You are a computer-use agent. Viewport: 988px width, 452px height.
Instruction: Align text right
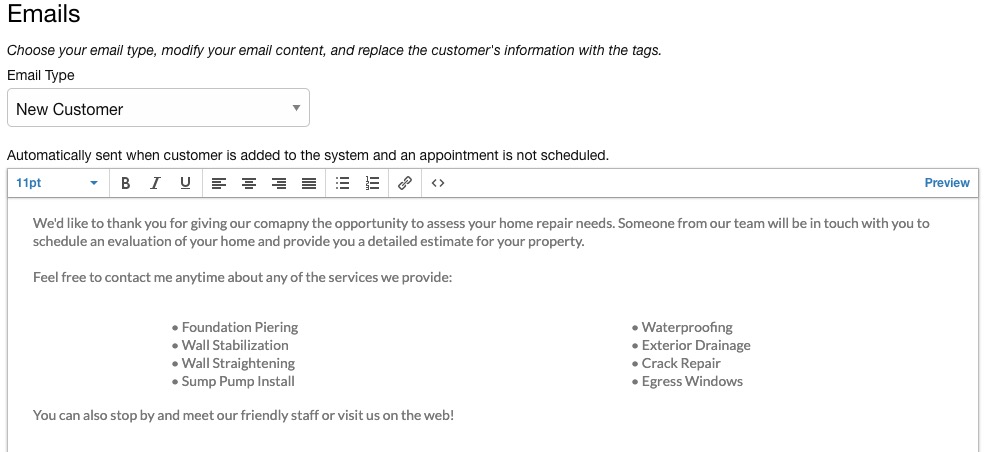click(x=279, y=183)
